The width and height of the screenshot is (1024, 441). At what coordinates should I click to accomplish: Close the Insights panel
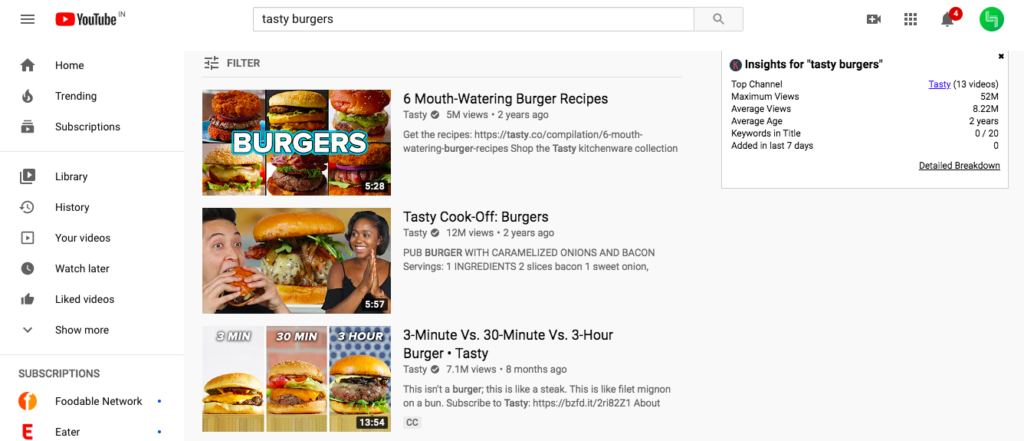1001,56
